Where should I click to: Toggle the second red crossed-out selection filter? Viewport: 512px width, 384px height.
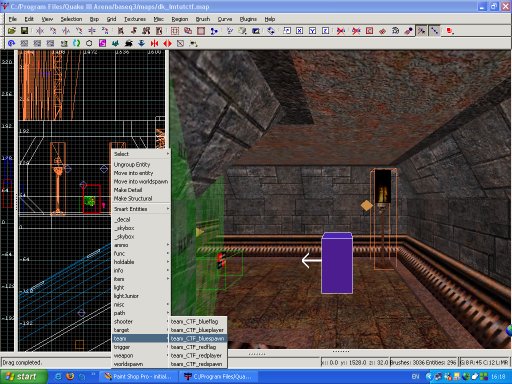[356, 31]
